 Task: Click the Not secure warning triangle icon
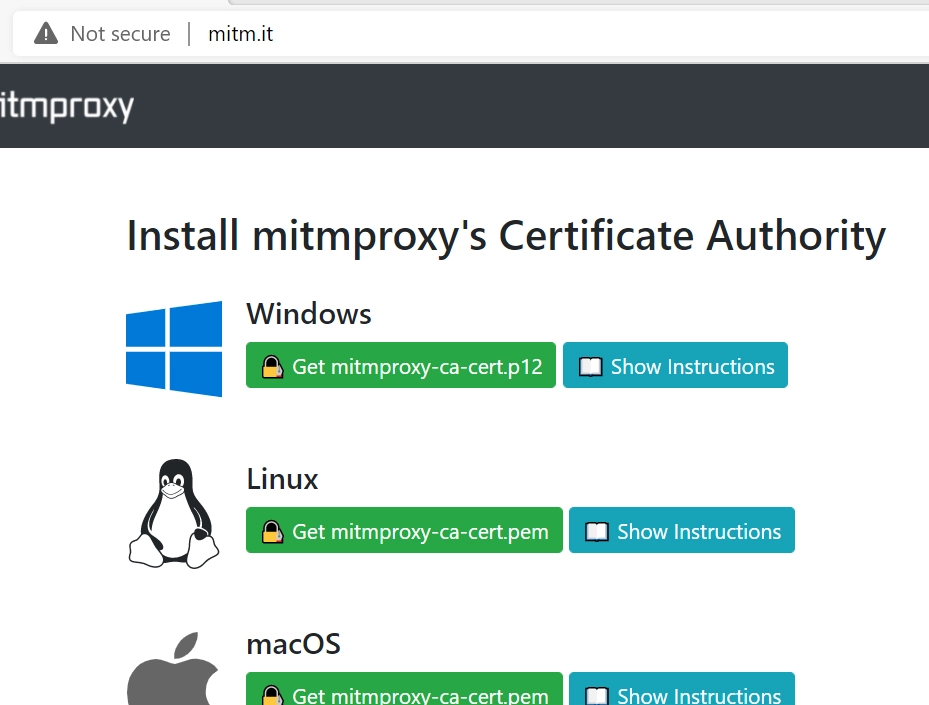point(45,33)
